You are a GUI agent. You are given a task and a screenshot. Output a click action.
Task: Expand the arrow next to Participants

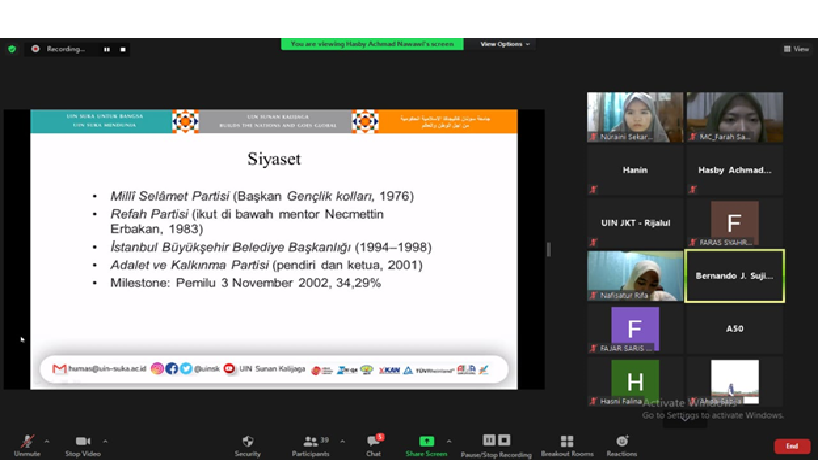pos(343,441)
